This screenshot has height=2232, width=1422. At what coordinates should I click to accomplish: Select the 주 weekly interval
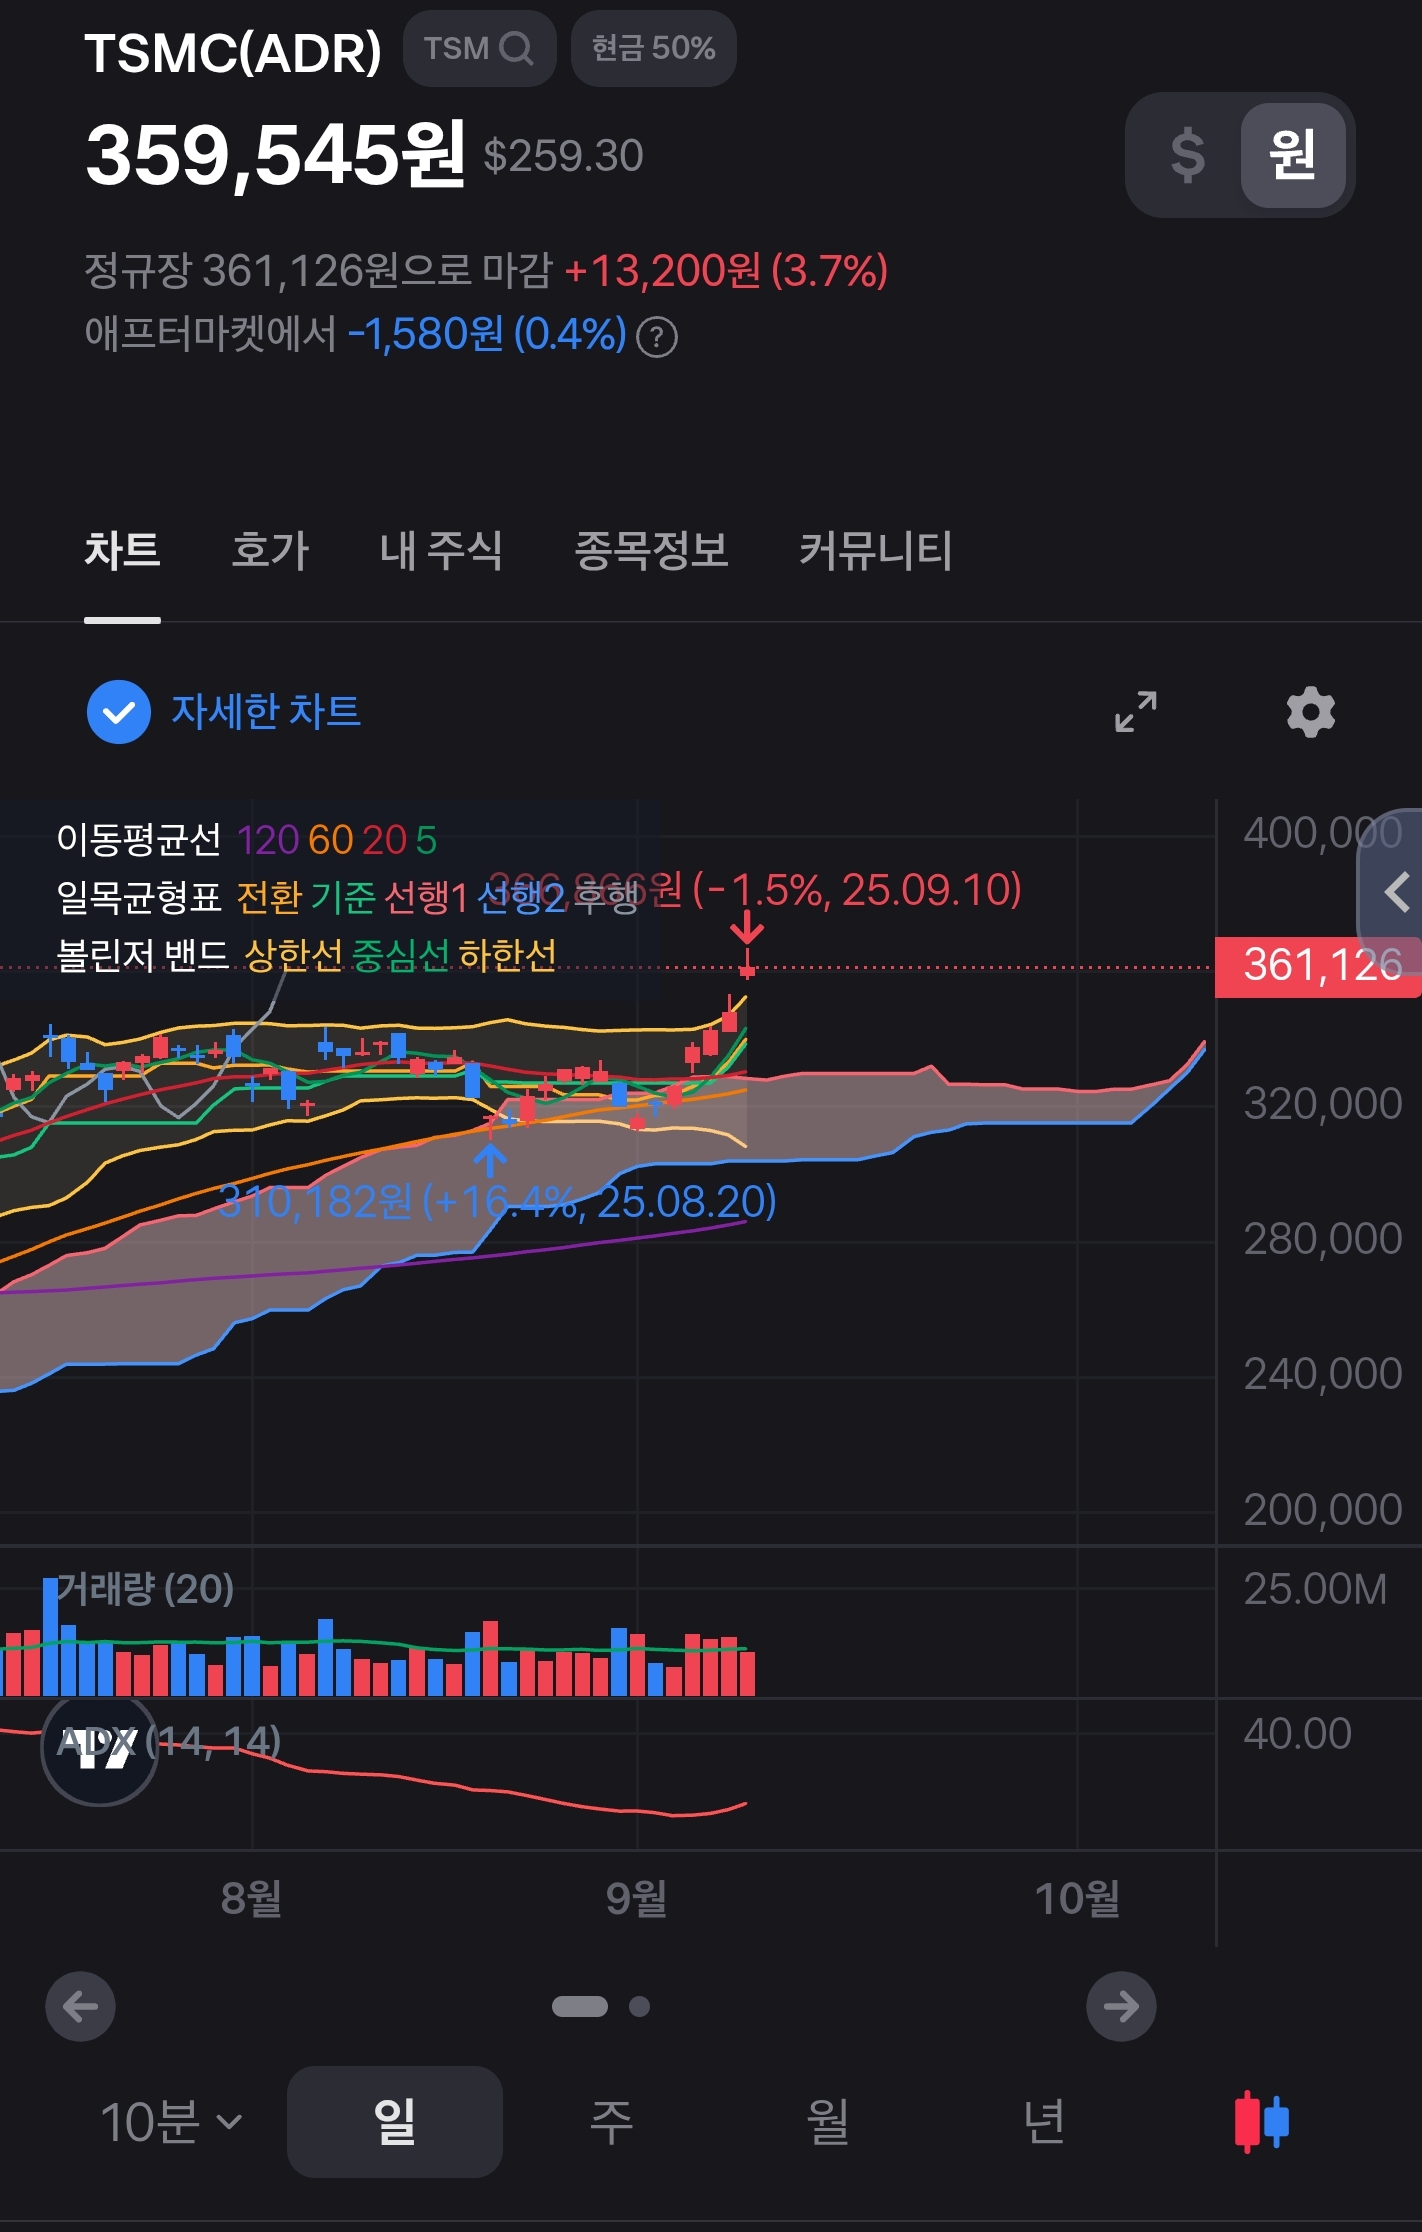tap(611, 2122)
